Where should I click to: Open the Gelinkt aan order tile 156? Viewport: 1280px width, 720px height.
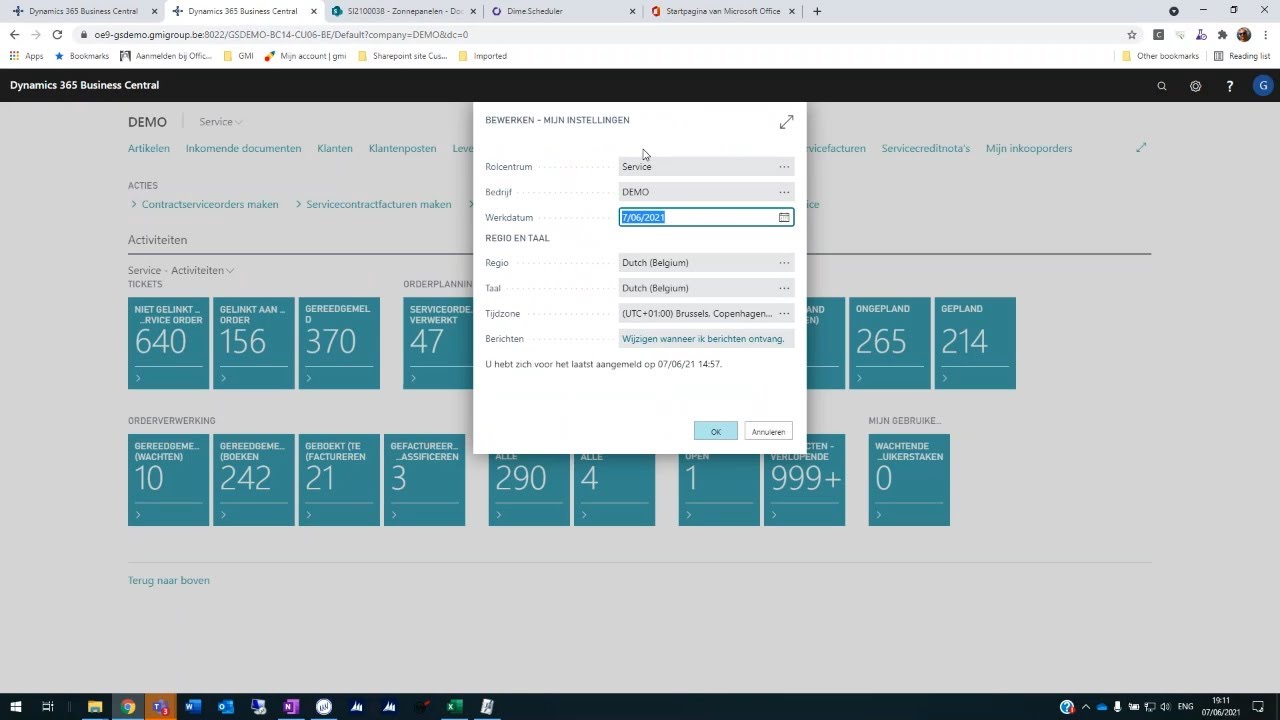click(x=254, y=343)
